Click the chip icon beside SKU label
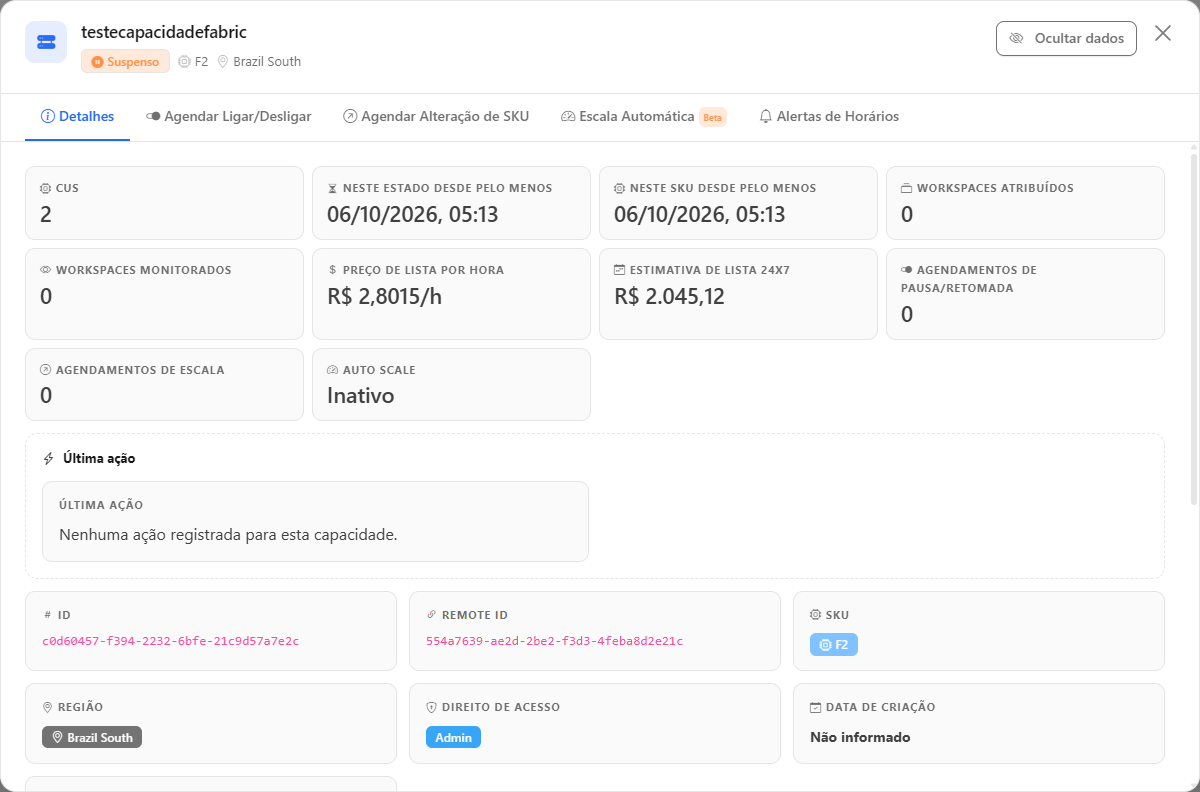1200x792 pixels. [815, 615]
